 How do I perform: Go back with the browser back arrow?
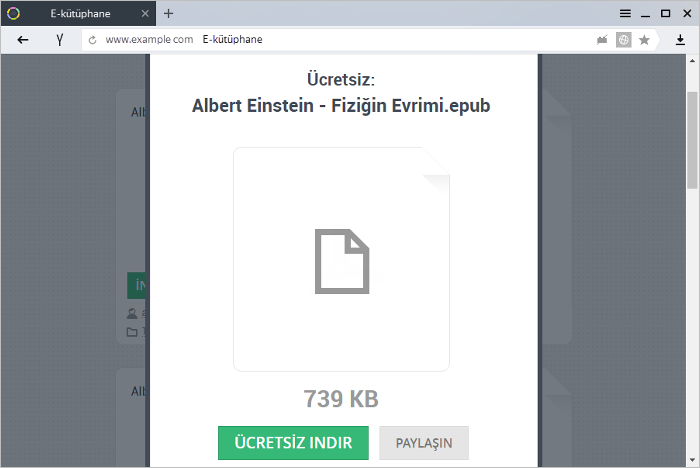pyautogui.click(x=23, y=40)
